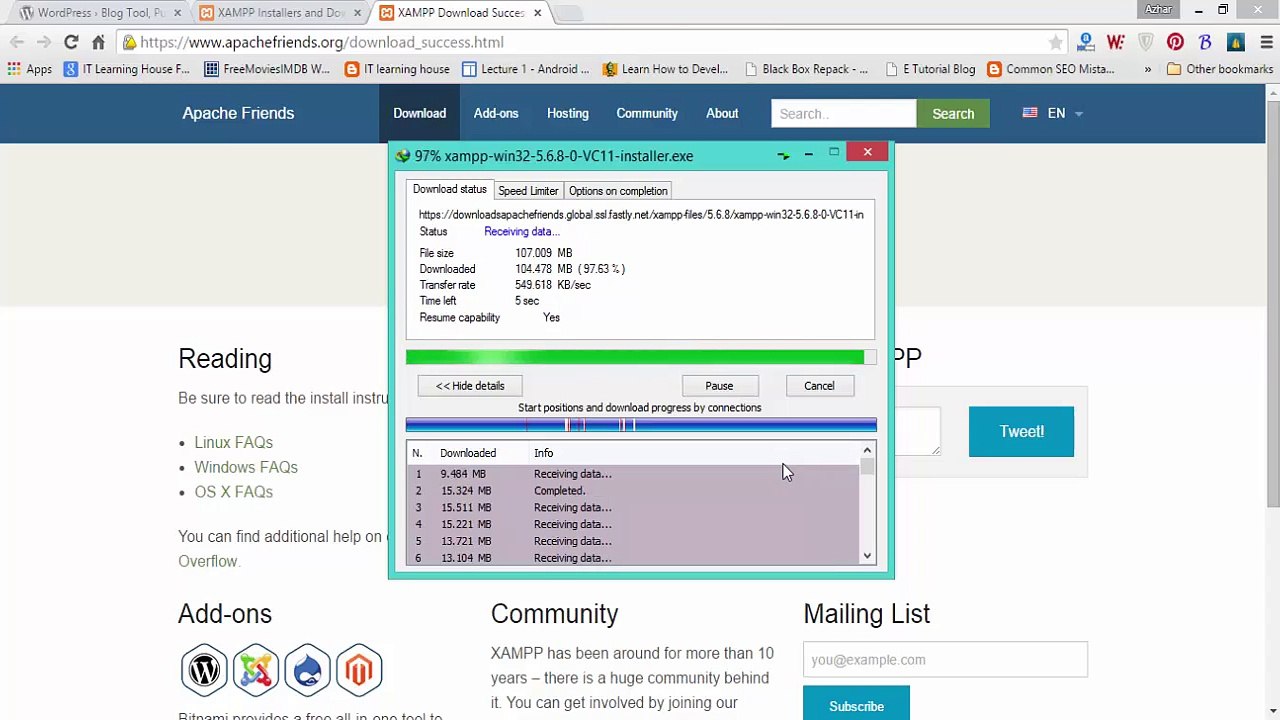Viewport: 1280px width, 720px height.
Task: Click the green download progress bar
Action: click(640, 357)
